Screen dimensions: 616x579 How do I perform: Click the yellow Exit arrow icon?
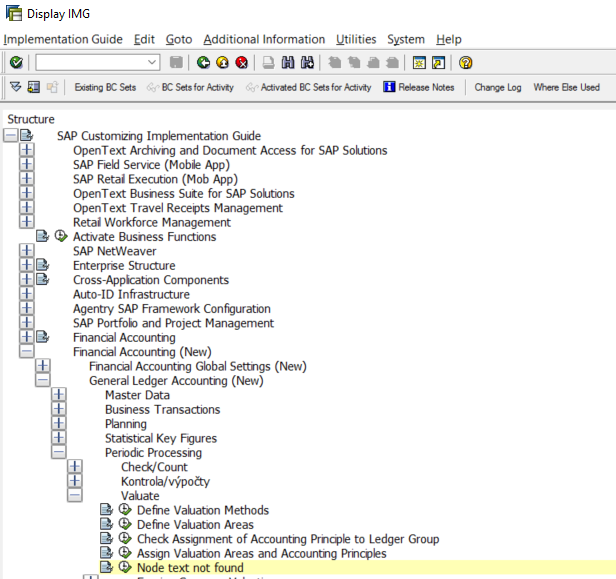[x=223, y=62]
